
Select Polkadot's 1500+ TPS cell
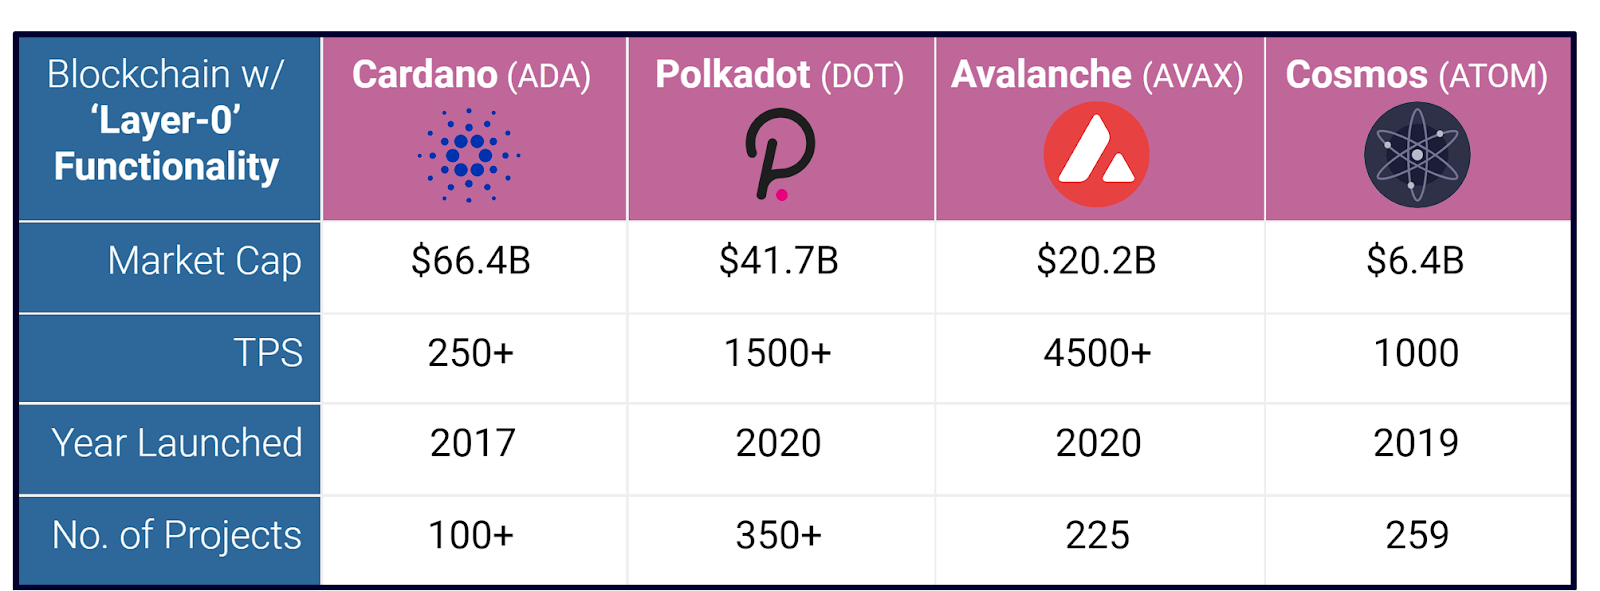coord(778,353)
